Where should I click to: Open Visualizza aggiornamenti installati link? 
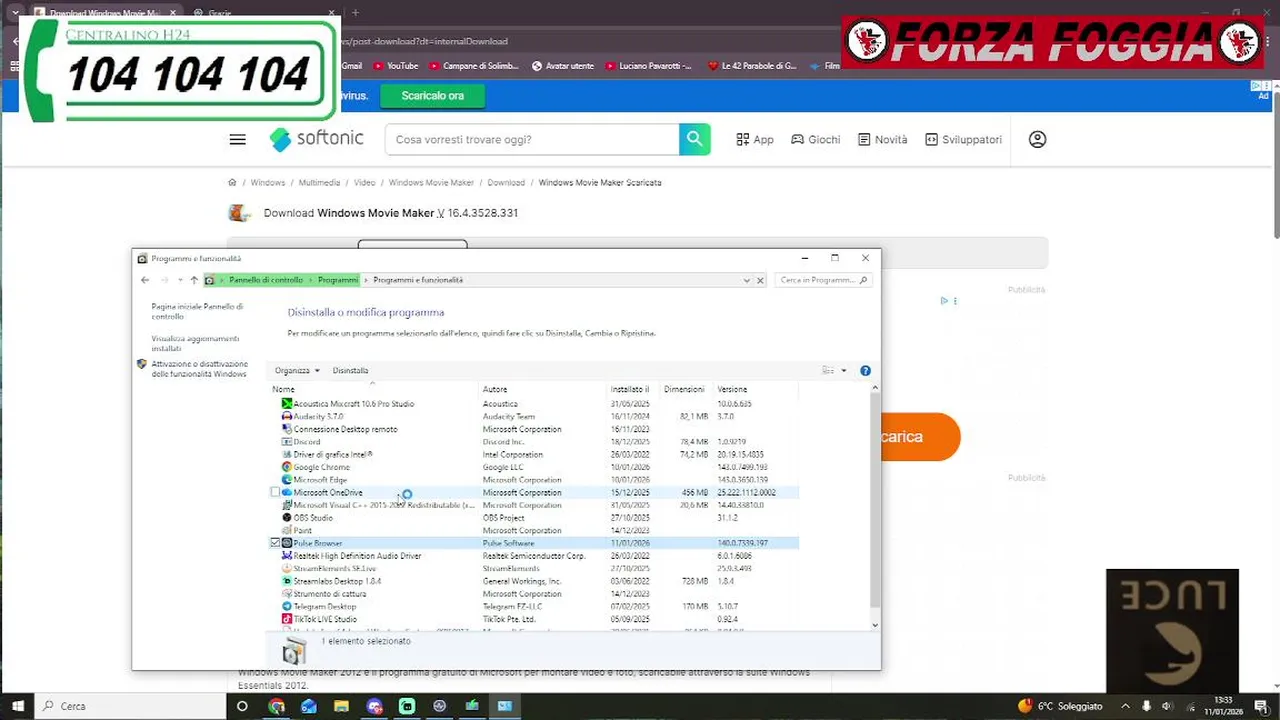tap(195, 343)
